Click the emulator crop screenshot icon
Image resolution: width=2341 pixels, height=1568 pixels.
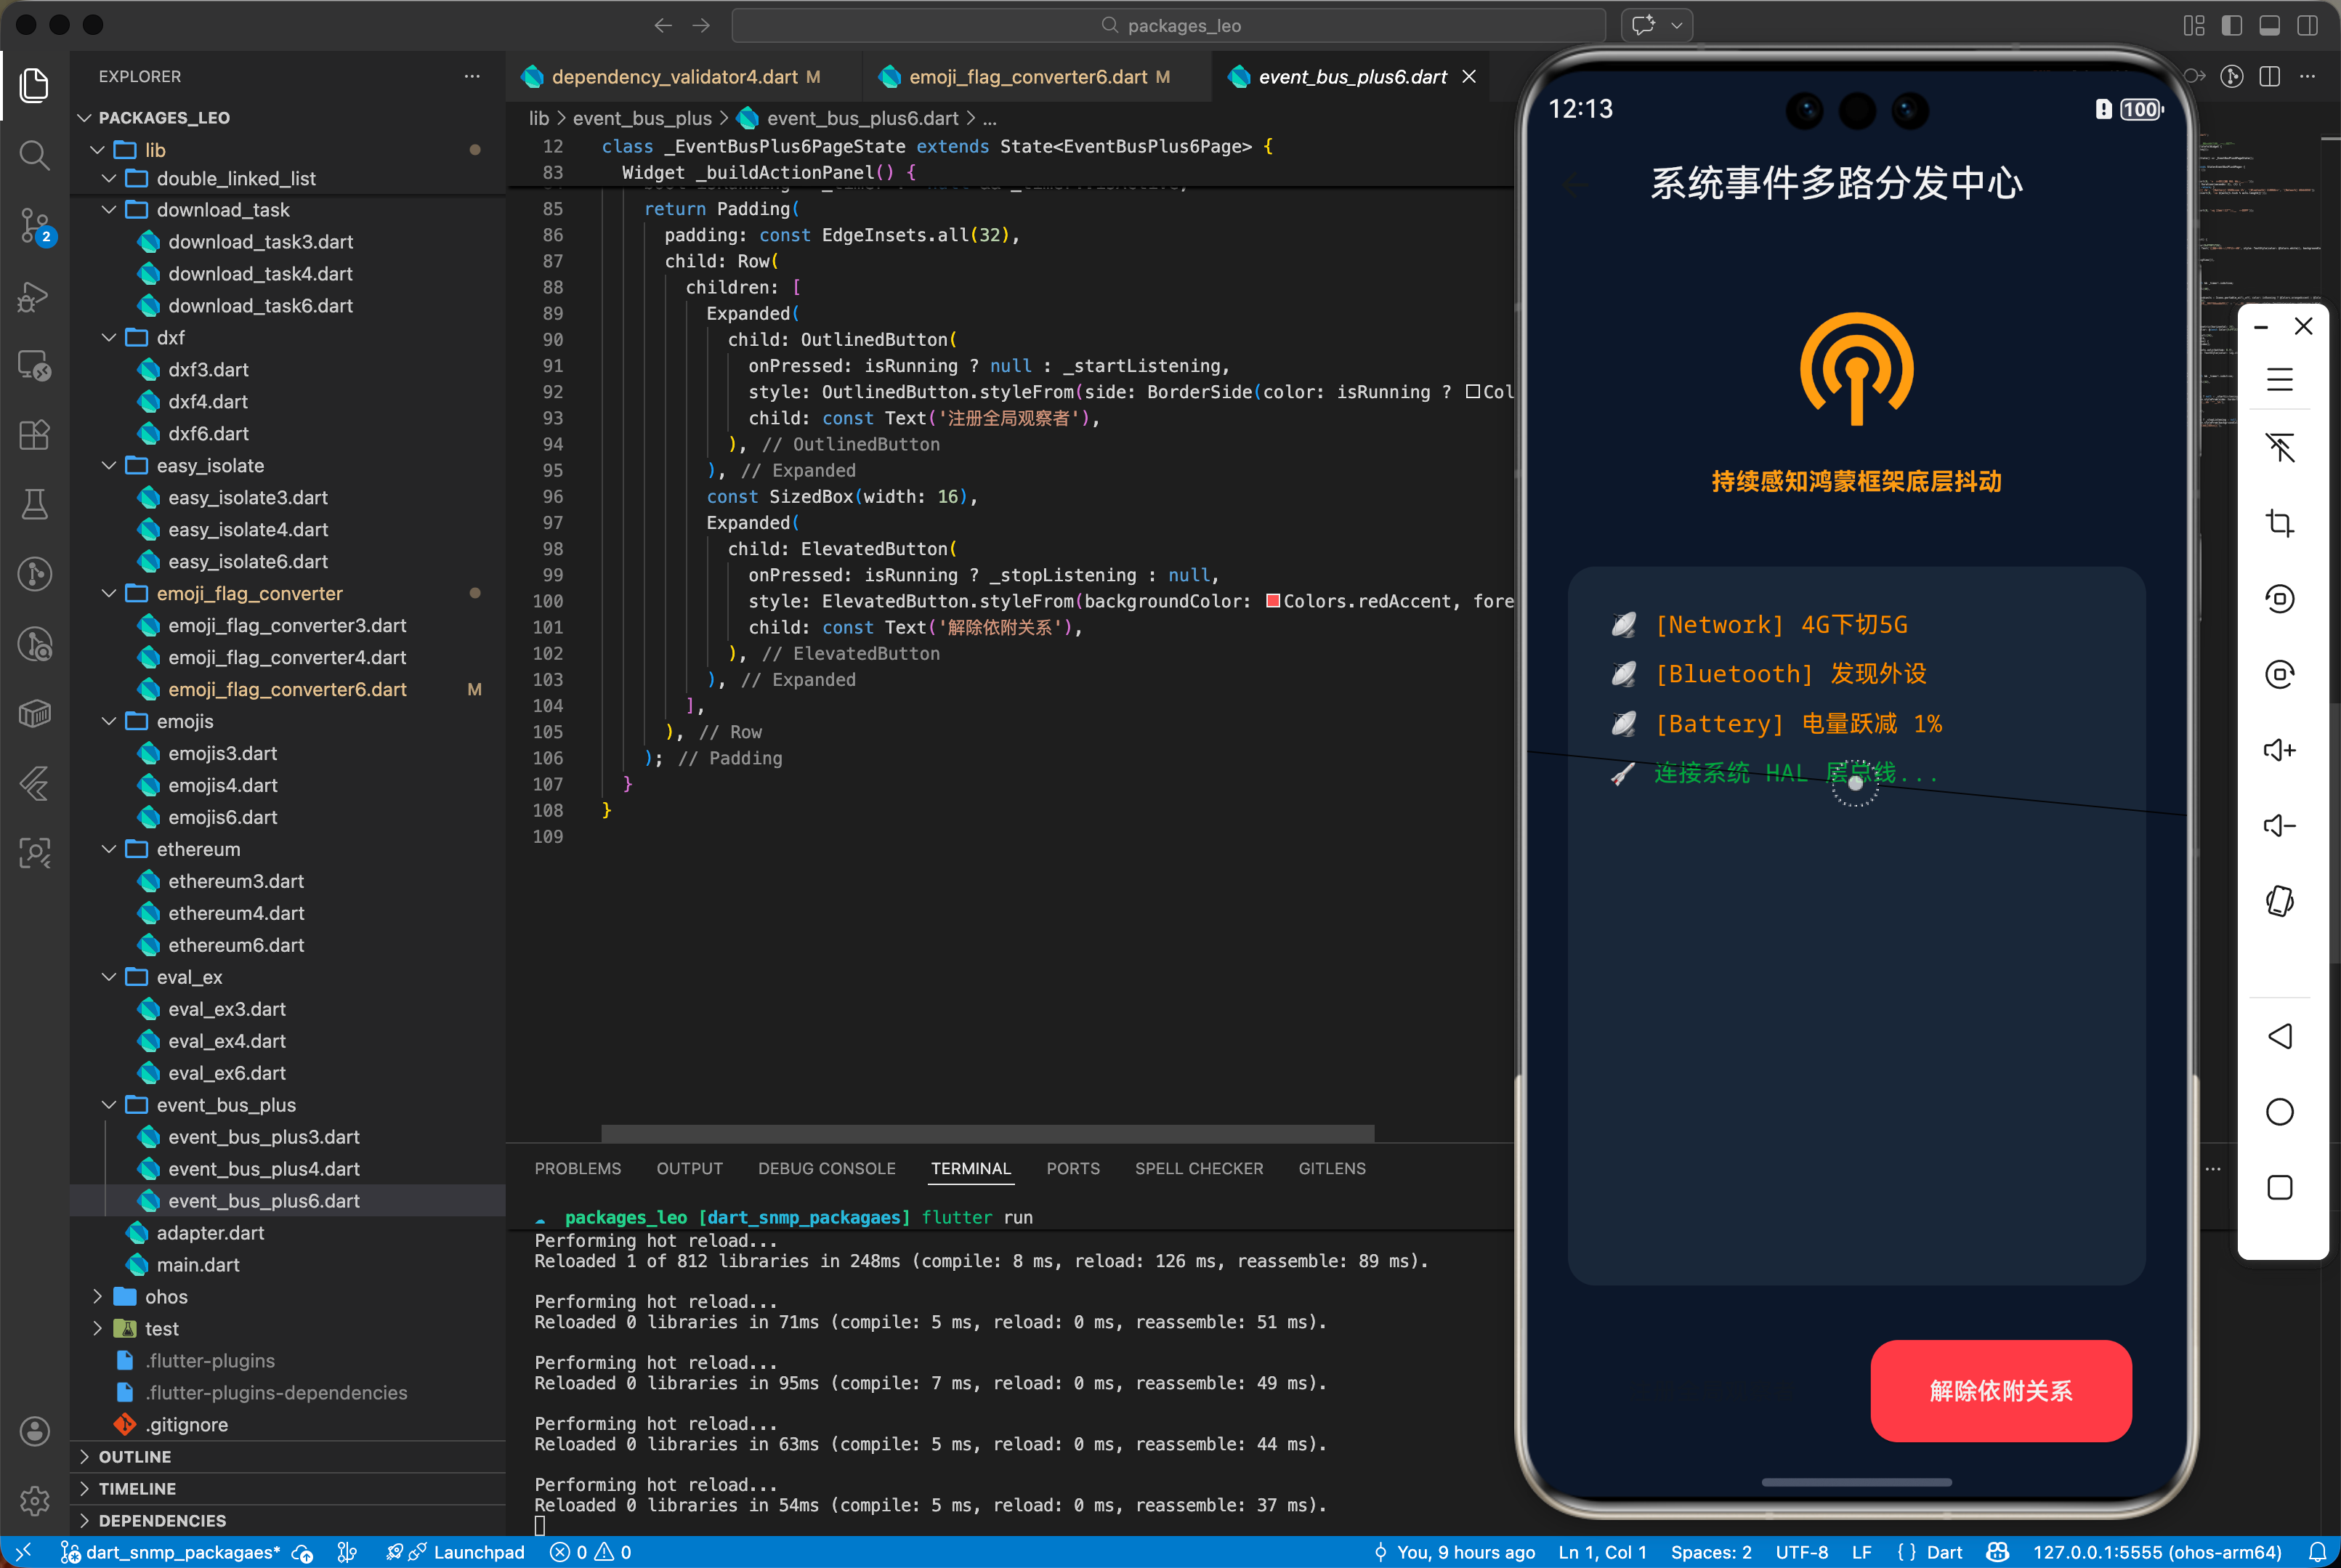click(2279, 523)
